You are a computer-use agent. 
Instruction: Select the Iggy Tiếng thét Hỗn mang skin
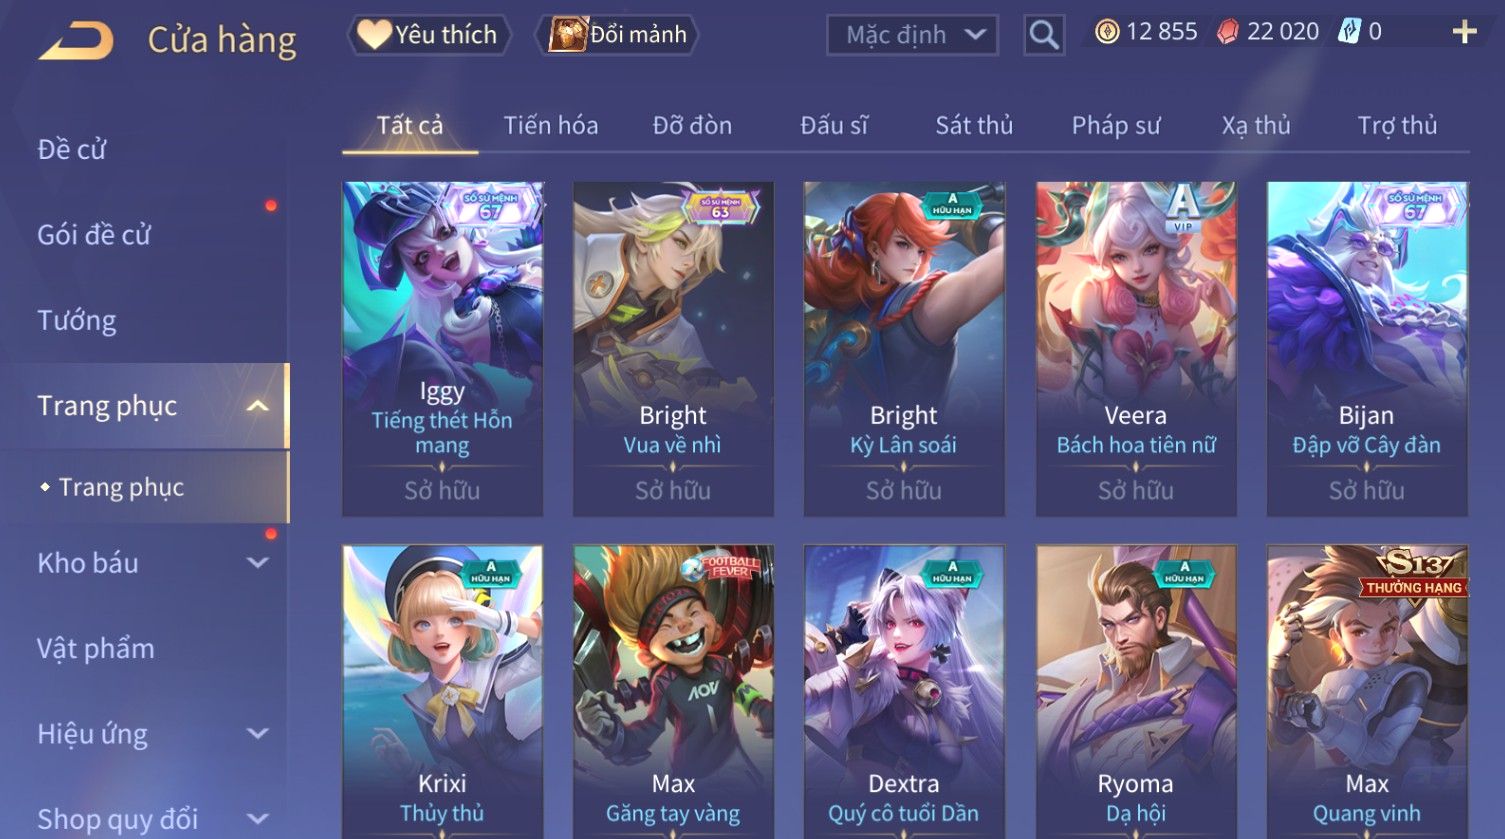coord(442,349)
